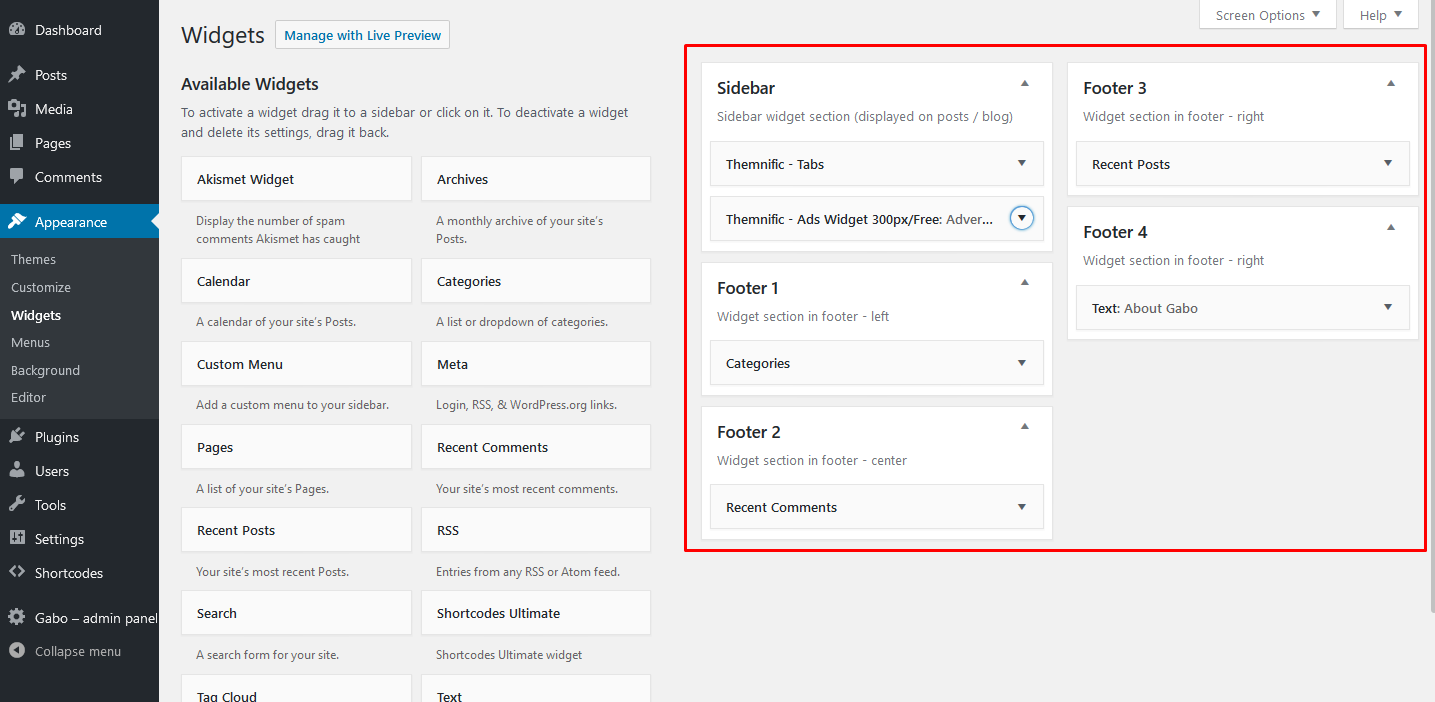Screen dimensions: 1435x702
Task: Select Customize under Appearance
Action: [41, 287]
